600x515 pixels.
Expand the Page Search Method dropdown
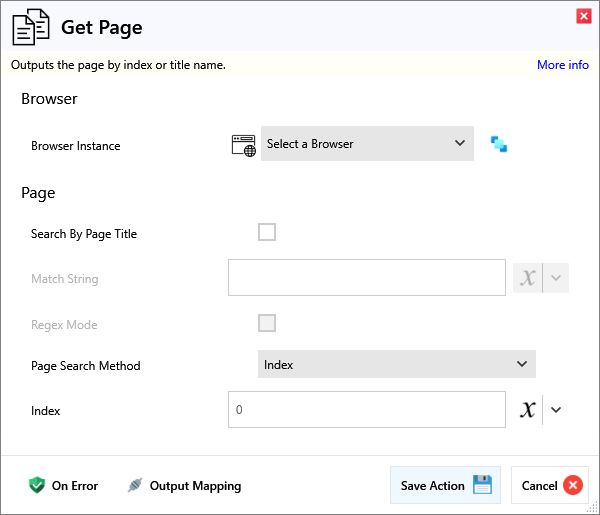[396, 364]
